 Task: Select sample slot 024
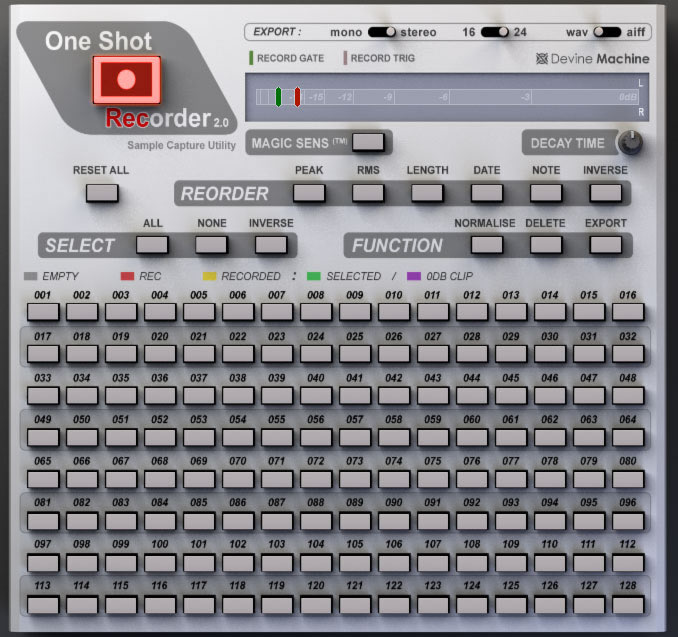click(x=316, y=354)
